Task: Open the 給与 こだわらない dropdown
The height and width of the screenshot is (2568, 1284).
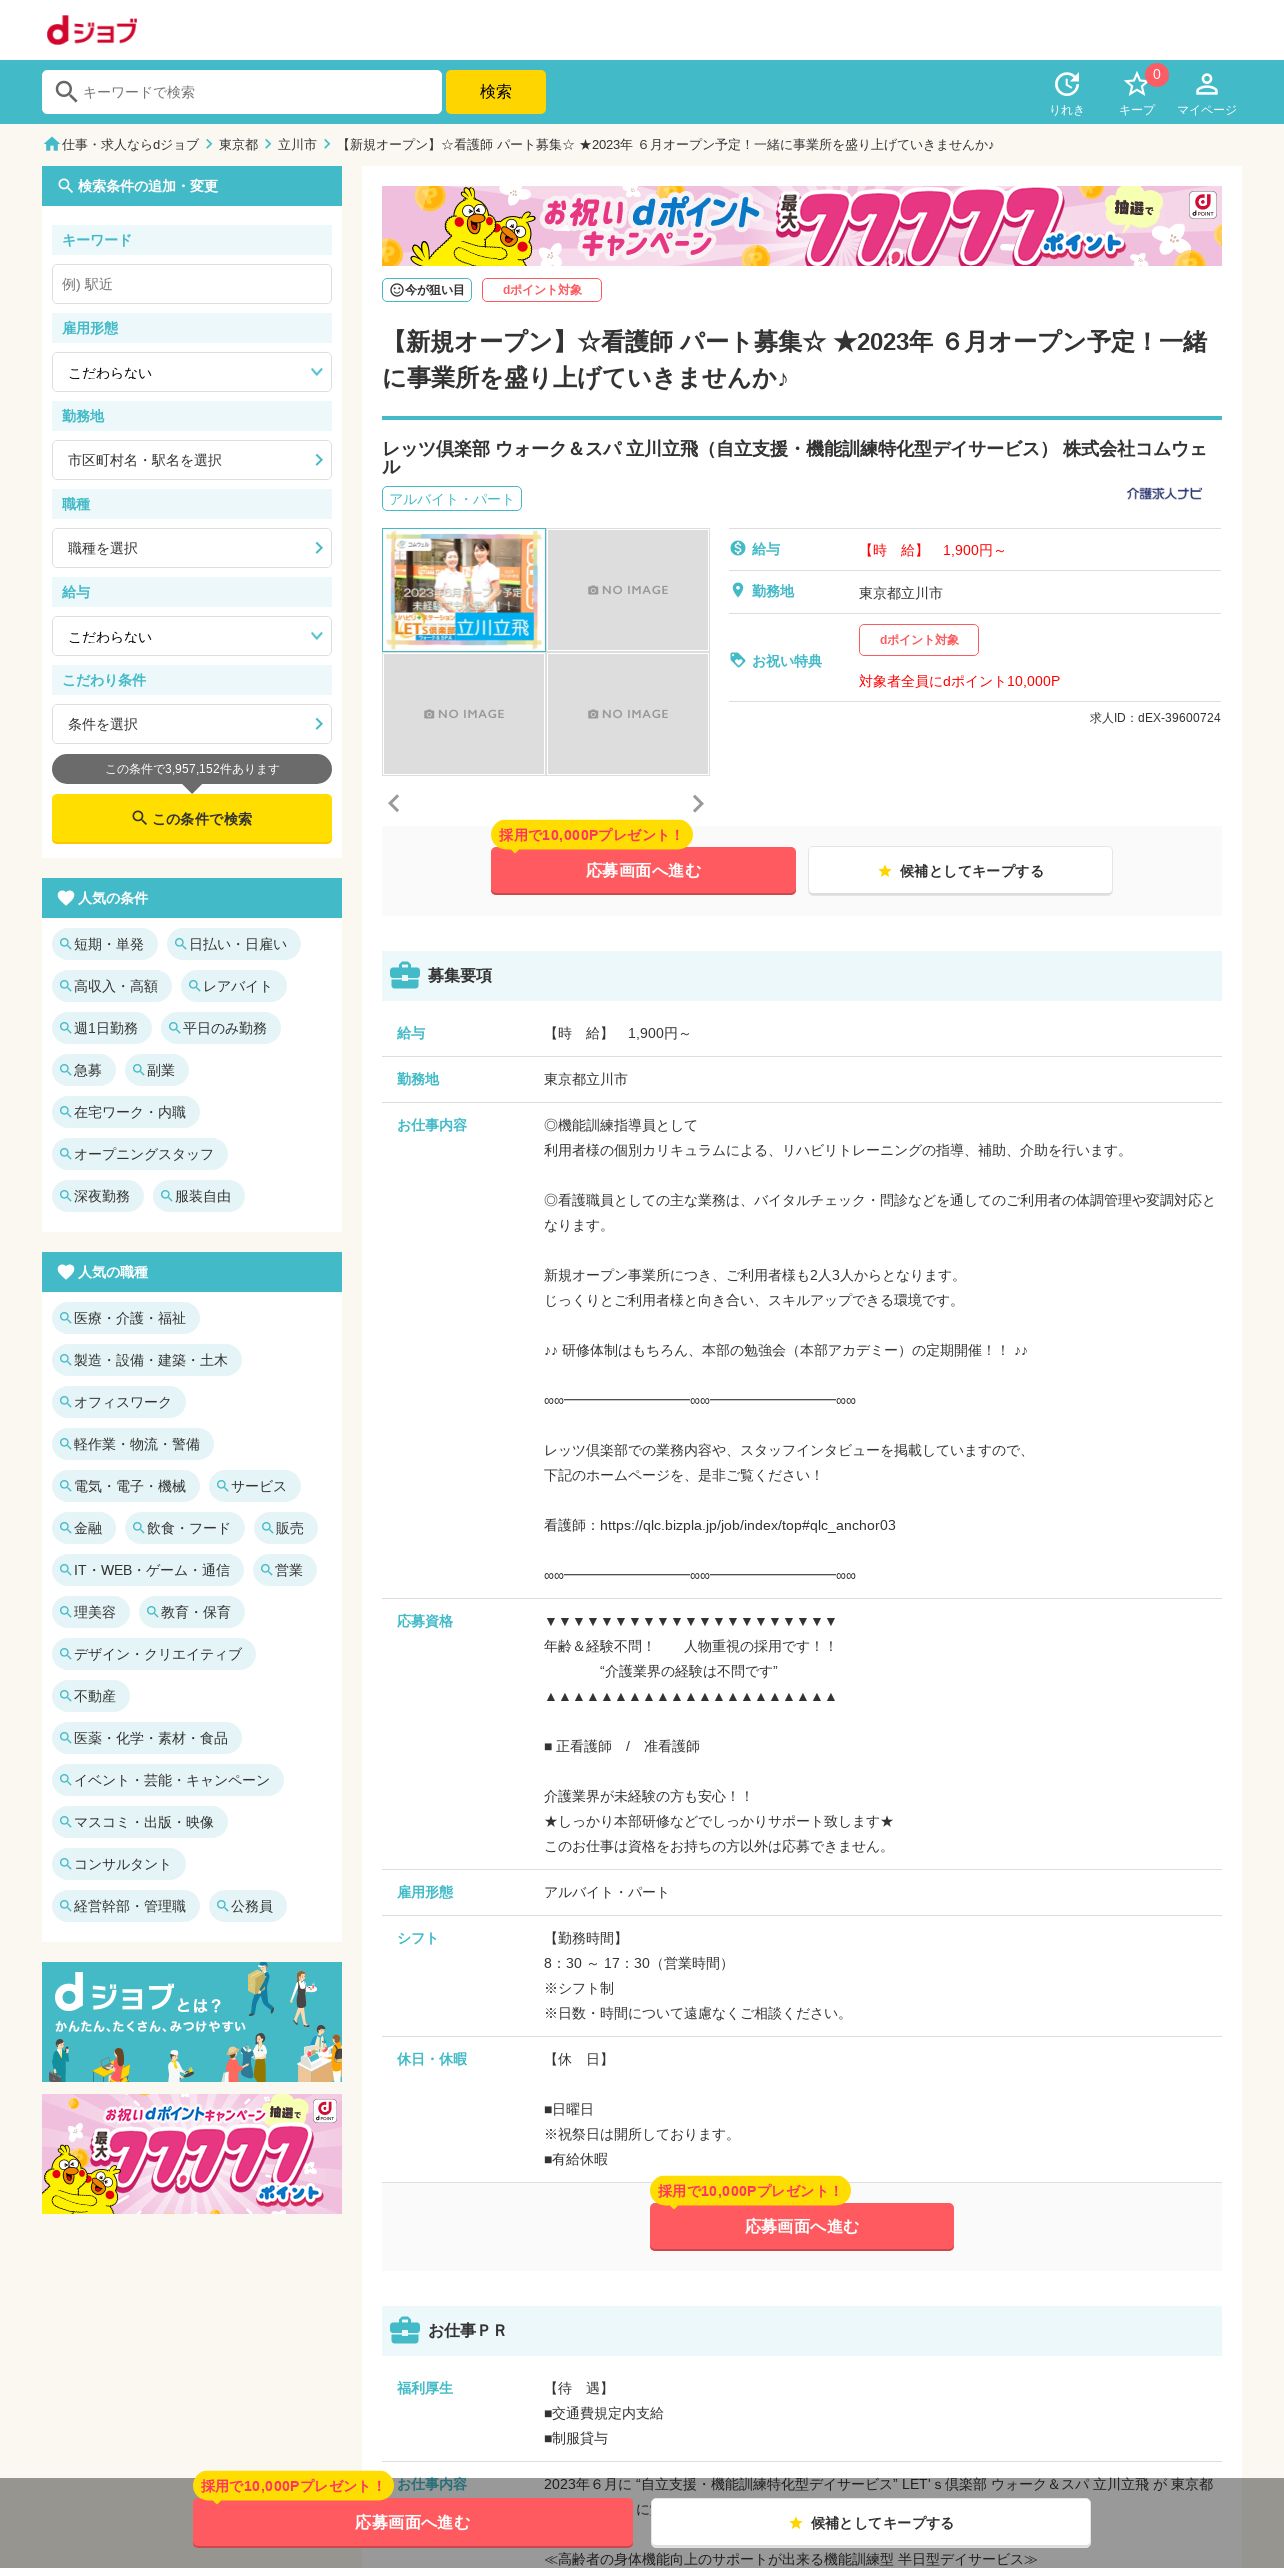Action: pyautogui.click(x=192, y=636)
